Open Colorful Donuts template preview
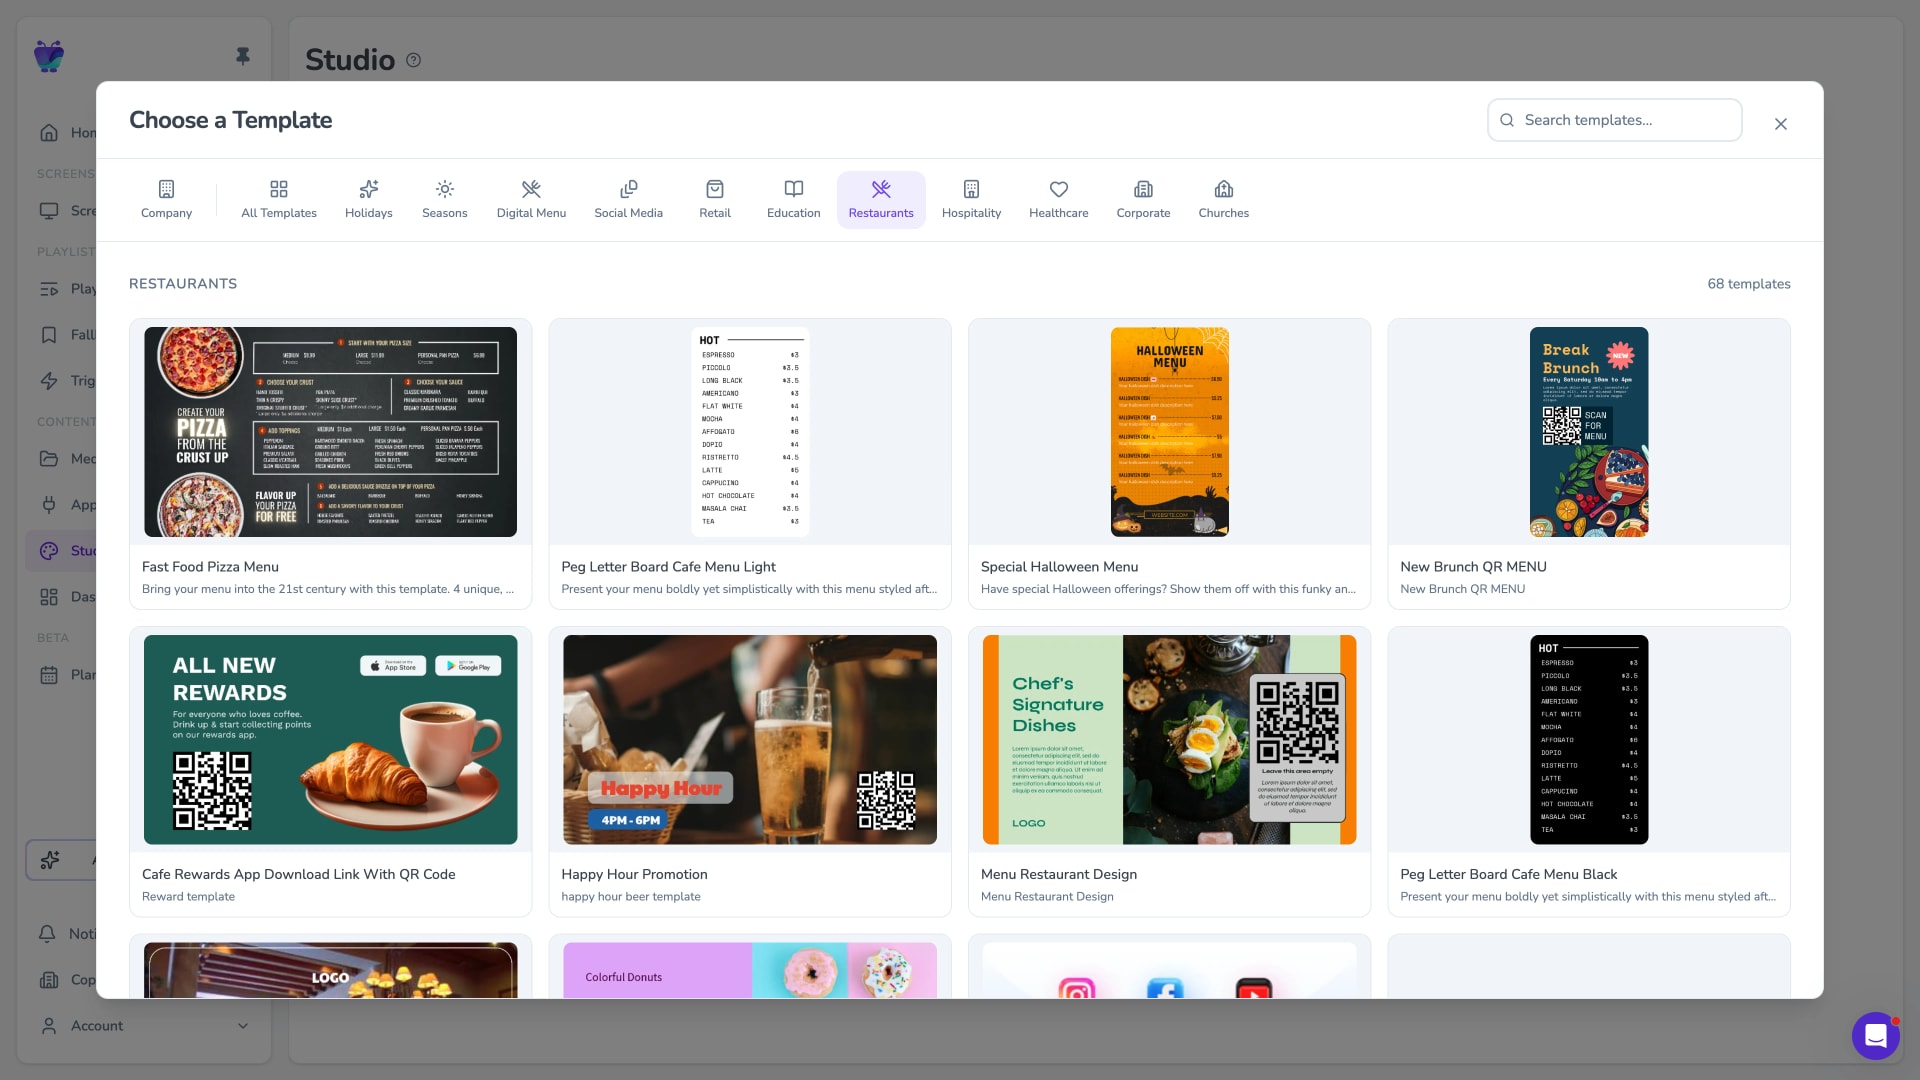Screen dimensions: 1920x1080 (750, 970)
